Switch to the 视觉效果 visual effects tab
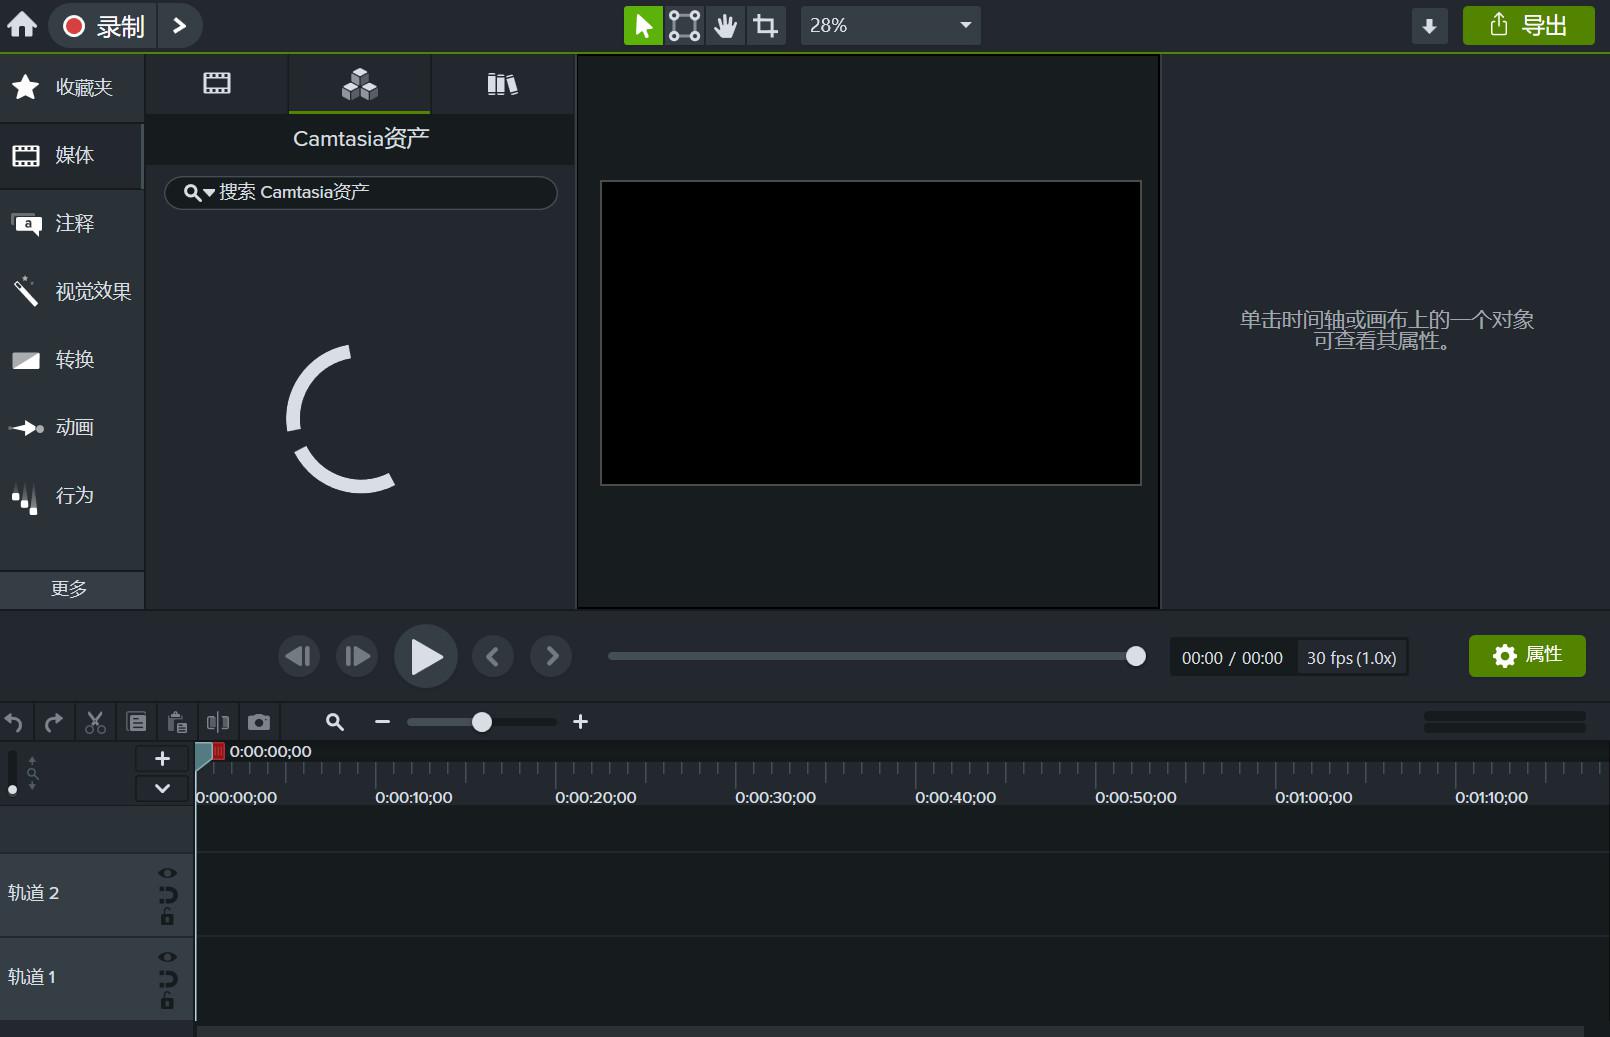Screen dimensions: 1610x1037 (72, 291)
